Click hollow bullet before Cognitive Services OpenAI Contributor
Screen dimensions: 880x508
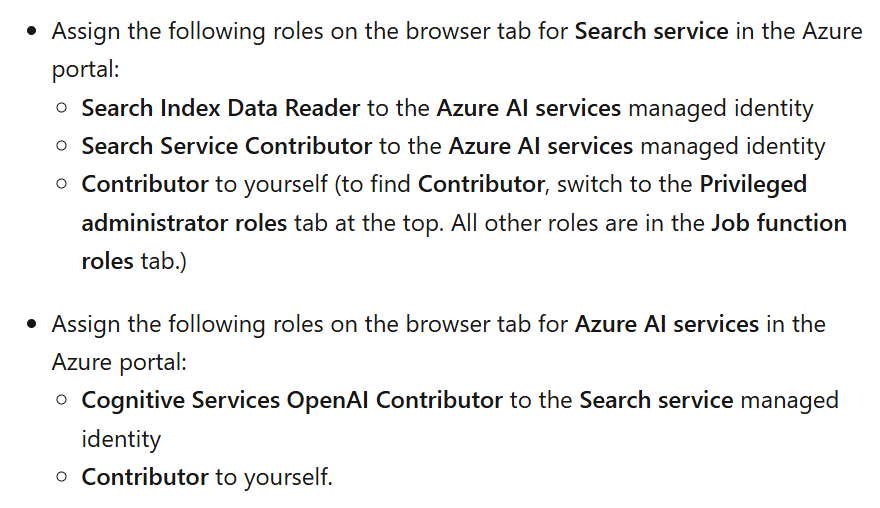pyautogui.click(x=62, y=400)
